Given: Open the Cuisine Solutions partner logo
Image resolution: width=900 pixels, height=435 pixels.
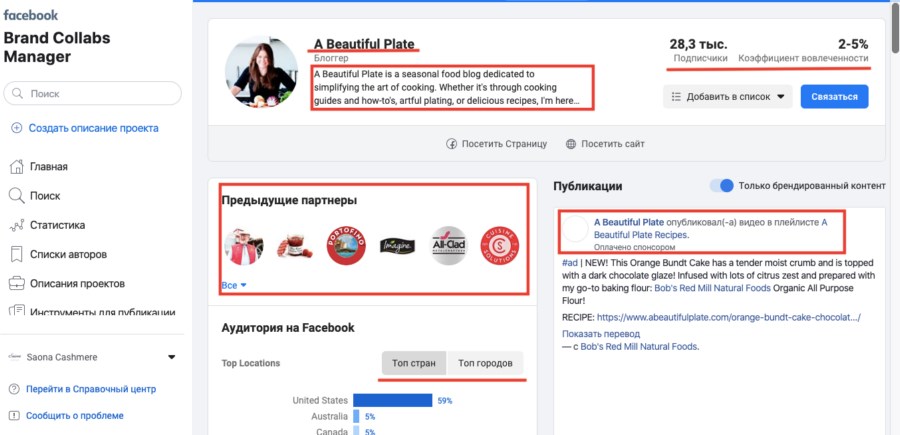Looking at the screenshot, I should pos(499,246).
